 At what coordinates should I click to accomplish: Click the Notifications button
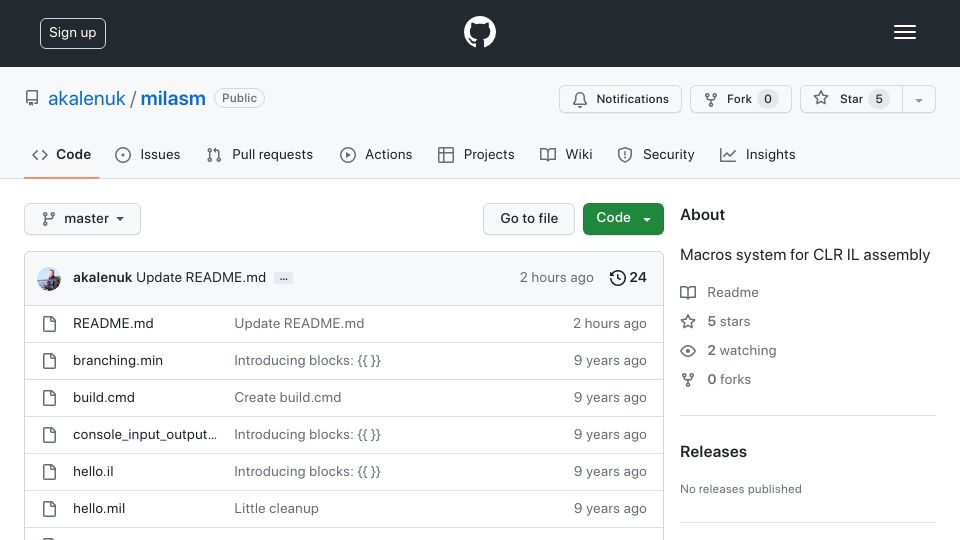(620, 99)
